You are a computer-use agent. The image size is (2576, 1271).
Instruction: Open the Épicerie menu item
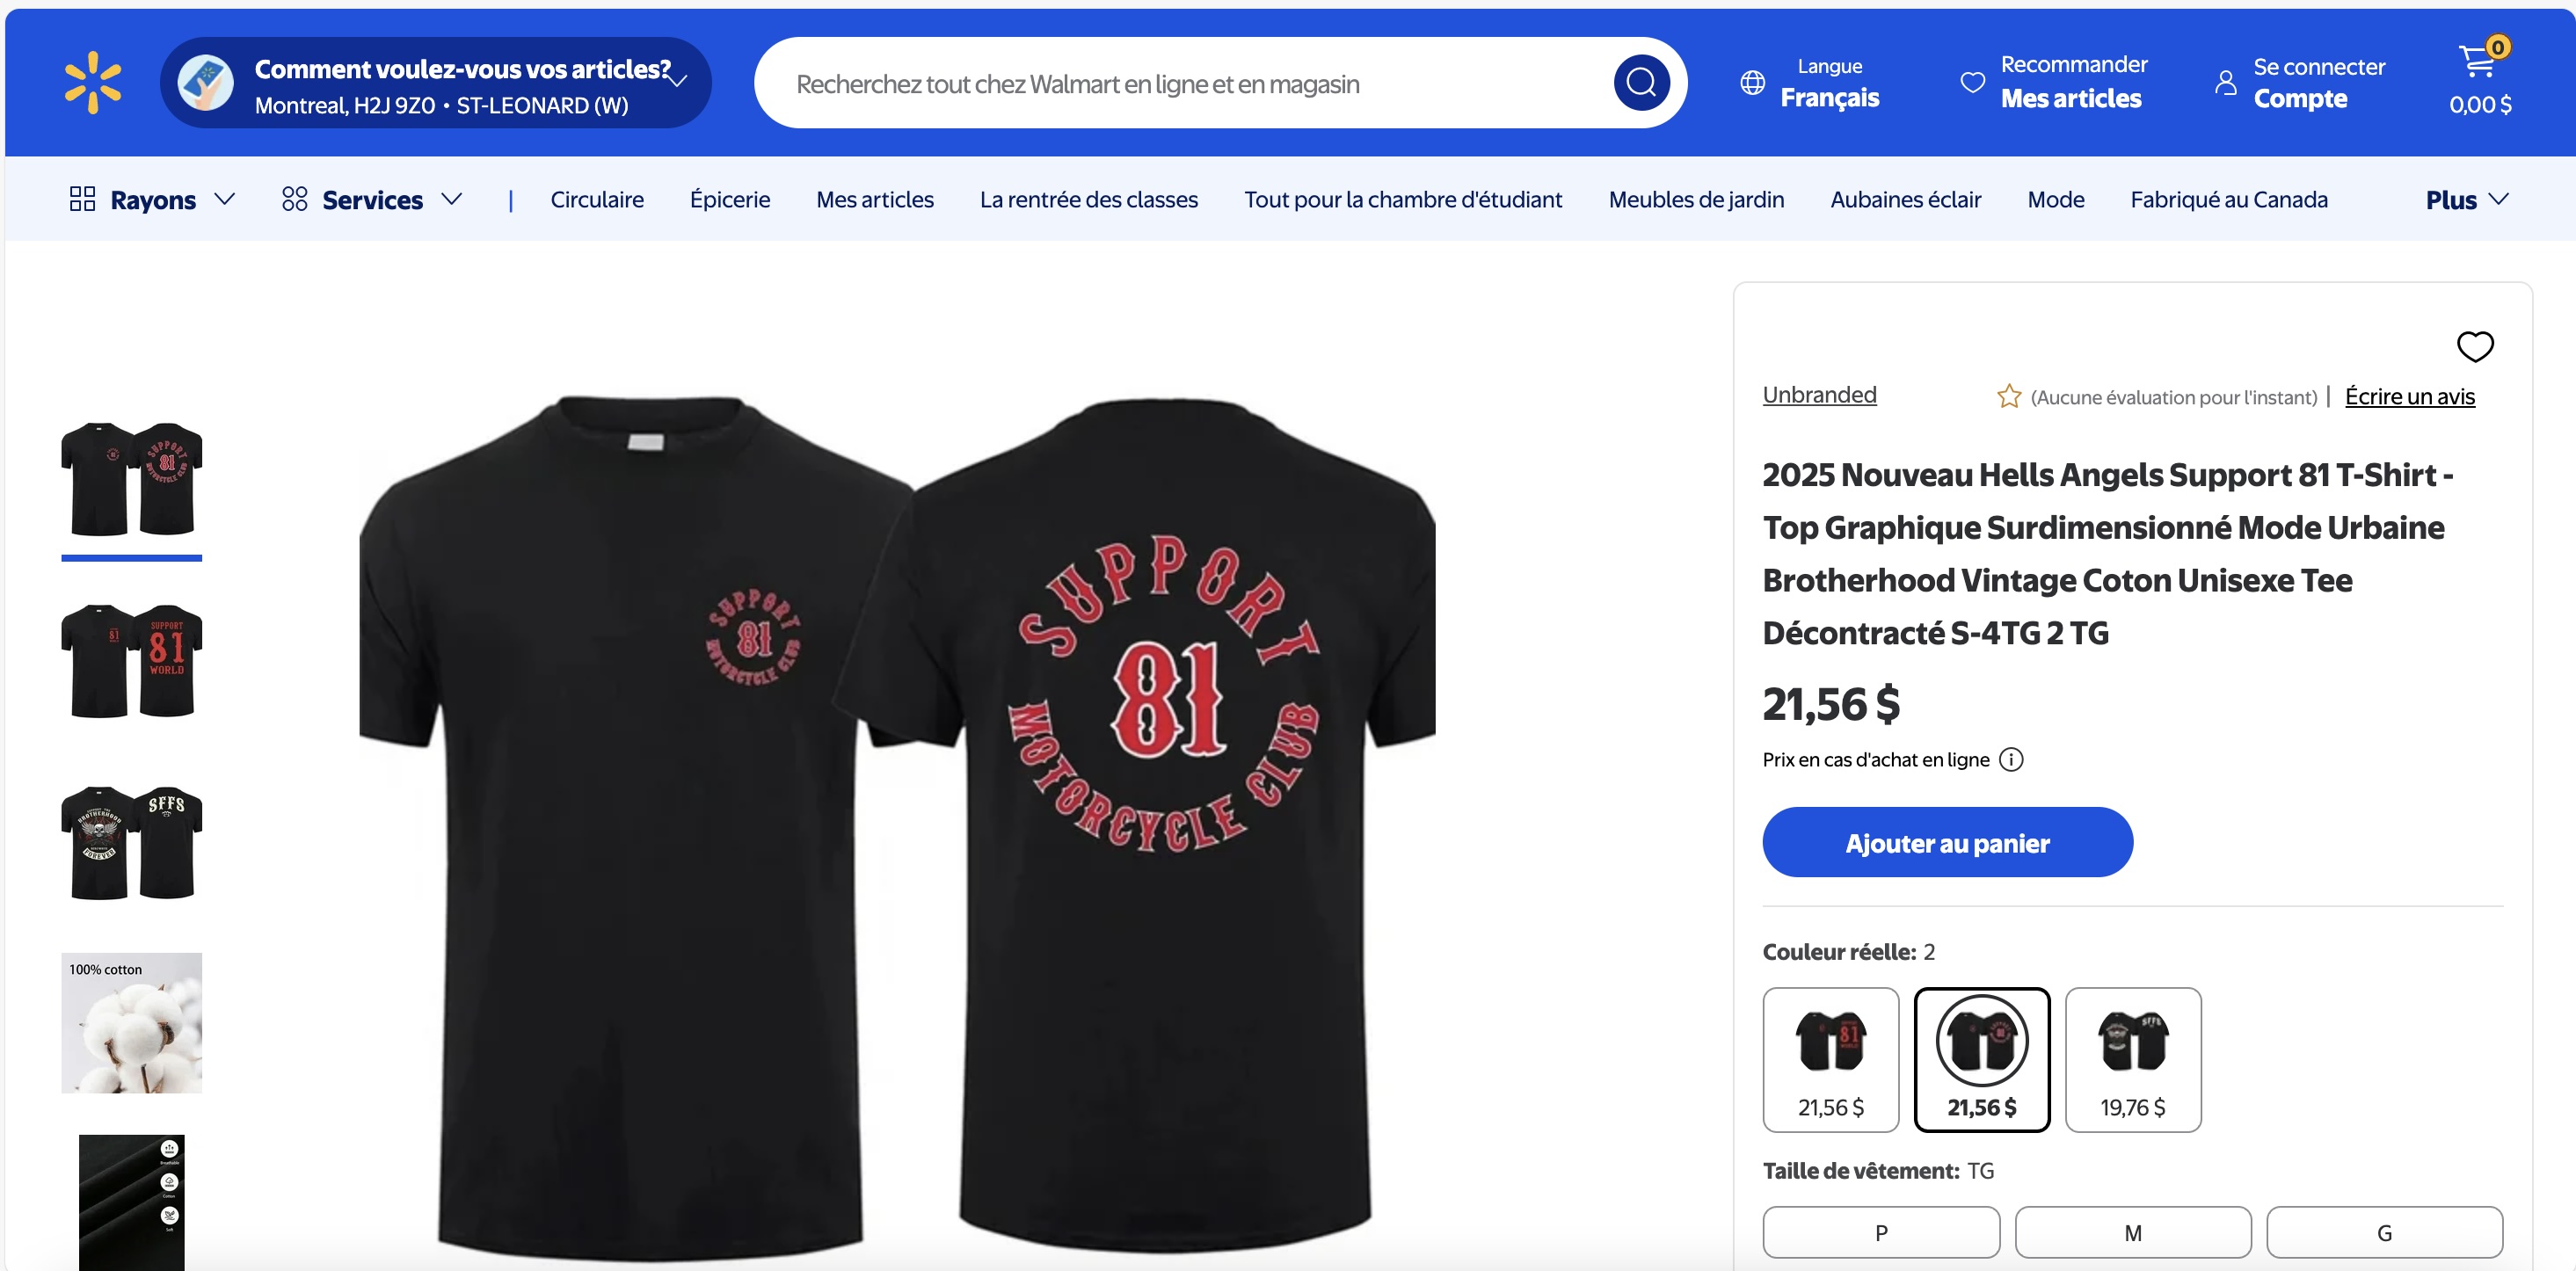tap(730, 200)
